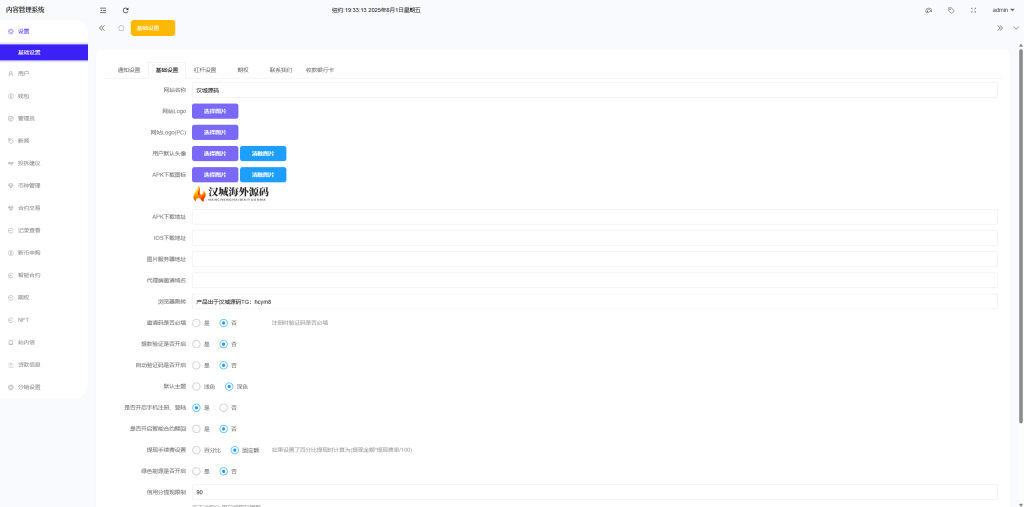Expand the tab options chevron at far right
The height and width of the screenshot is (507, 1024).
click(1016, 28)
